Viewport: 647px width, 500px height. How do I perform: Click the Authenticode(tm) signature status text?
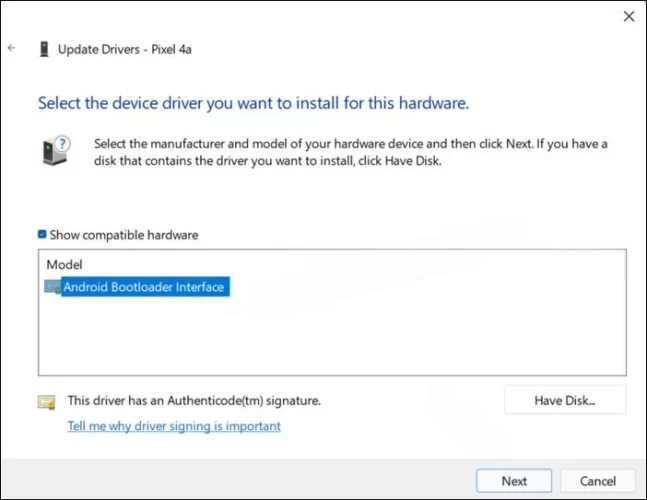point(193,400)
